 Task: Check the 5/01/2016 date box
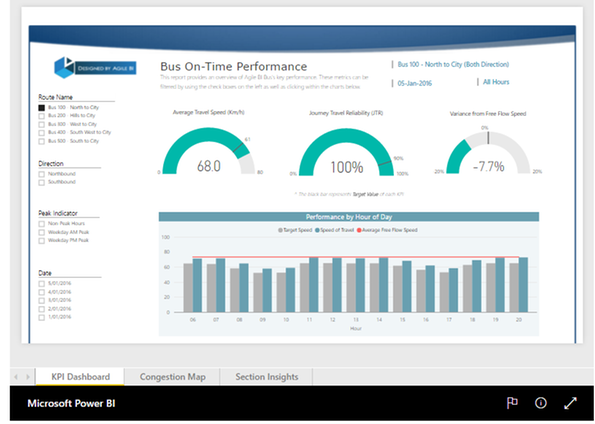pyautogui.click(x=42, y=284)
